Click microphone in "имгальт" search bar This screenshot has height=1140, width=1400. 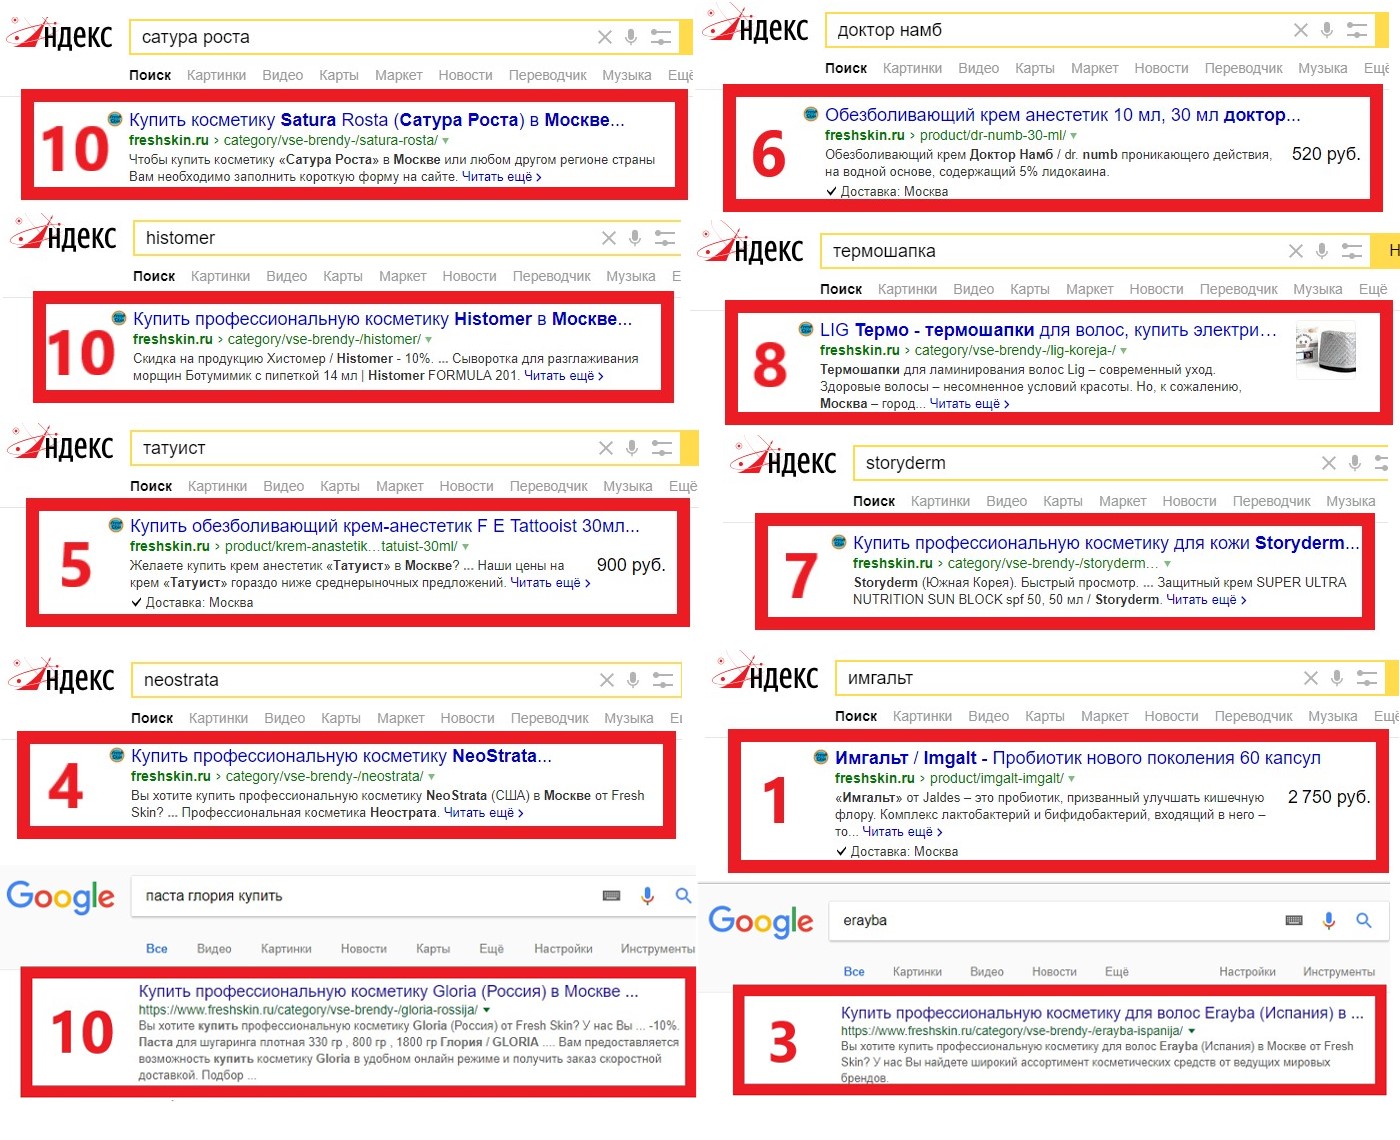1337,678
